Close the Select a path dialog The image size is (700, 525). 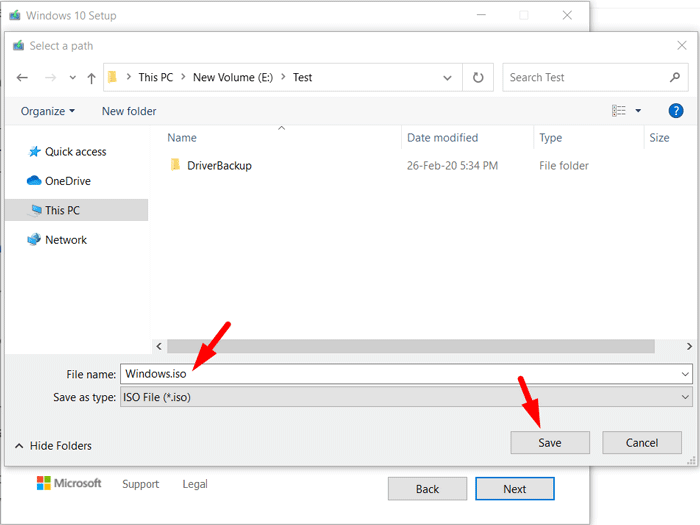[682, 45]
